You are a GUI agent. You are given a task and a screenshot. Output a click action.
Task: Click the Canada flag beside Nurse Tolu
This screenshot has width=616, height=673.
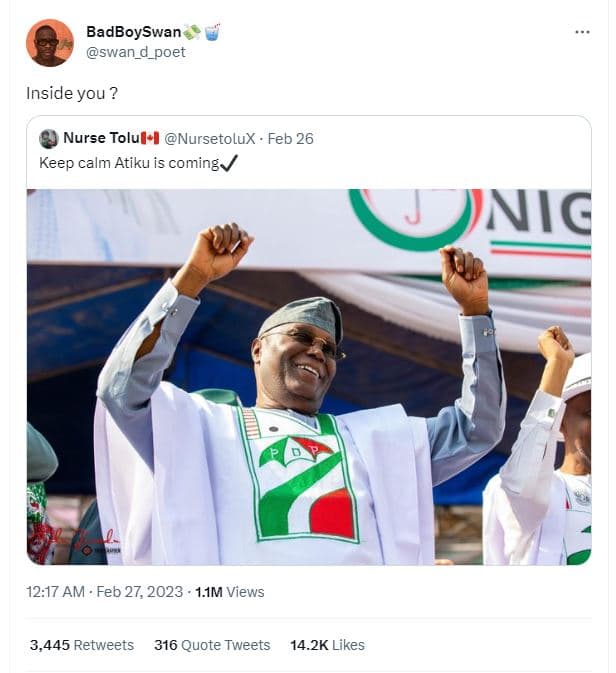click(x=150, y=139)
